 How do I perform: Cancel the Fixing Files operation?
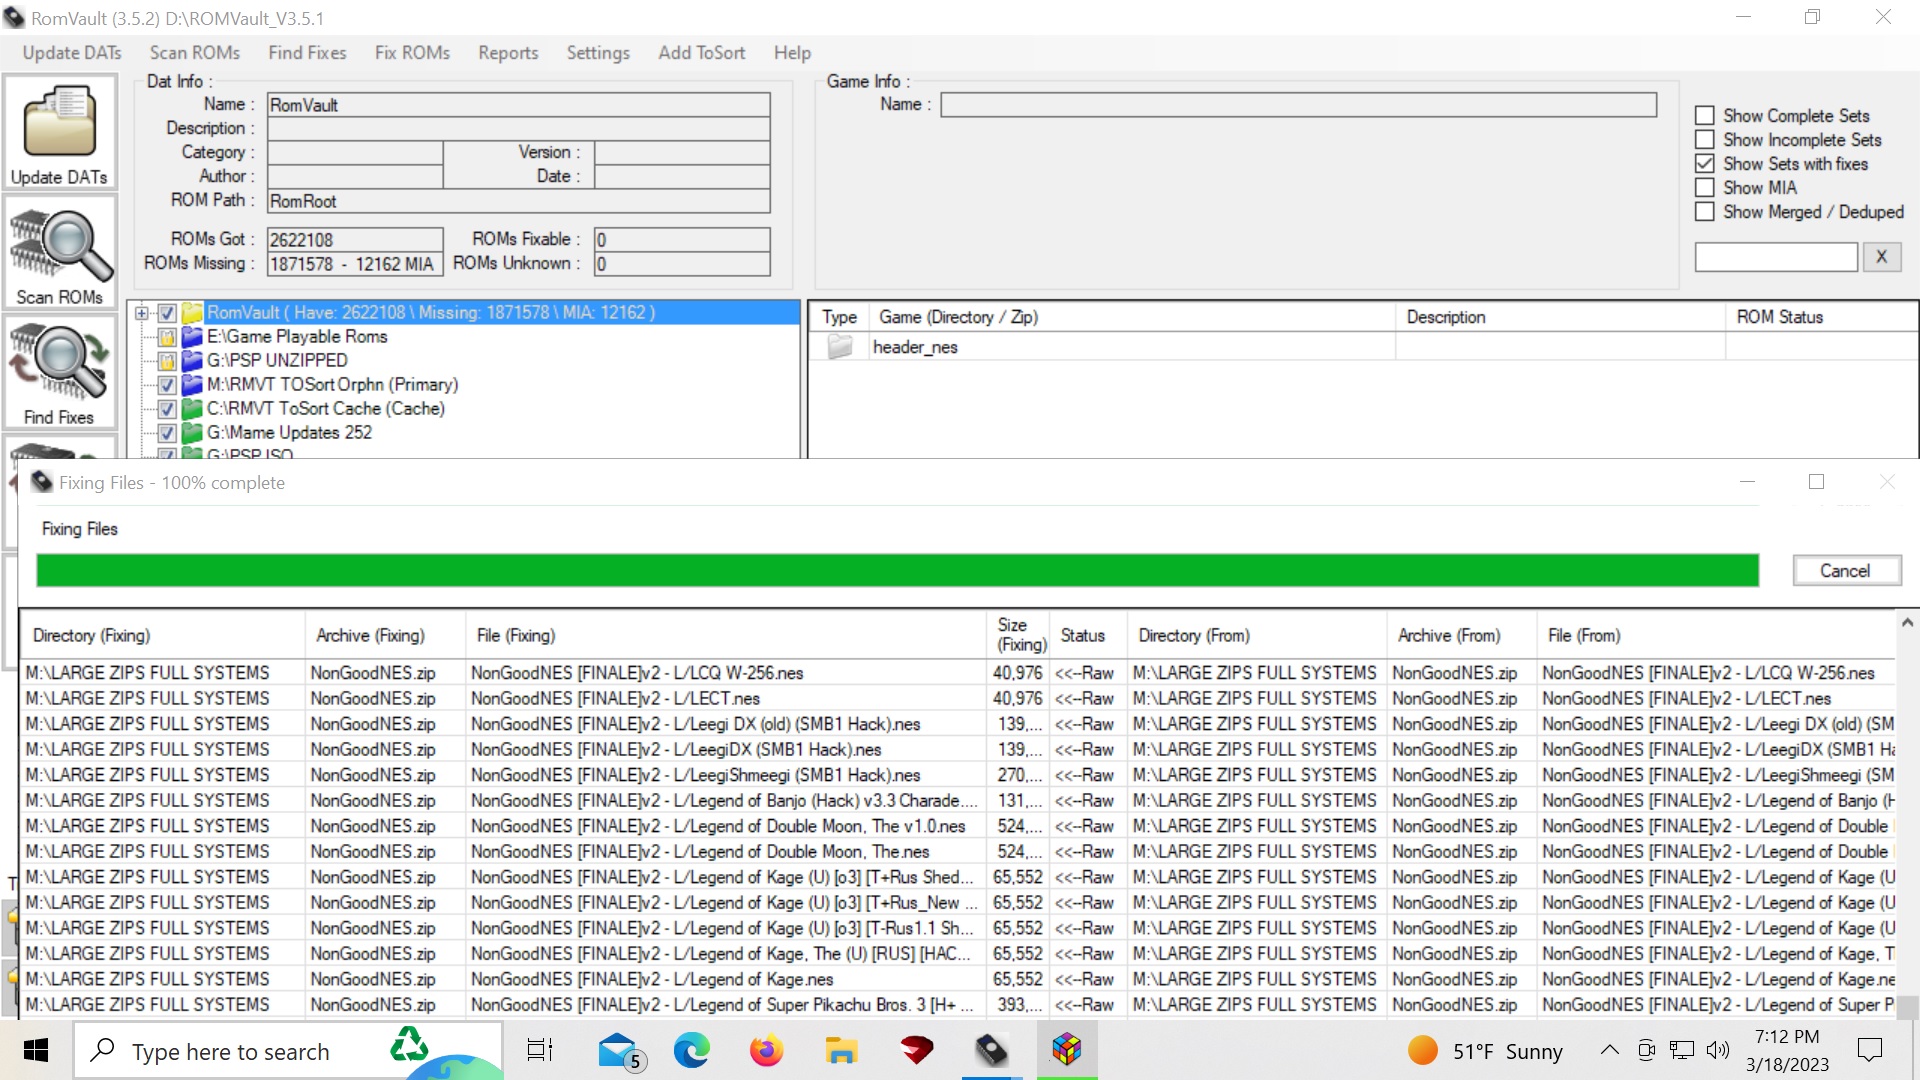[x=1845, y=571]
